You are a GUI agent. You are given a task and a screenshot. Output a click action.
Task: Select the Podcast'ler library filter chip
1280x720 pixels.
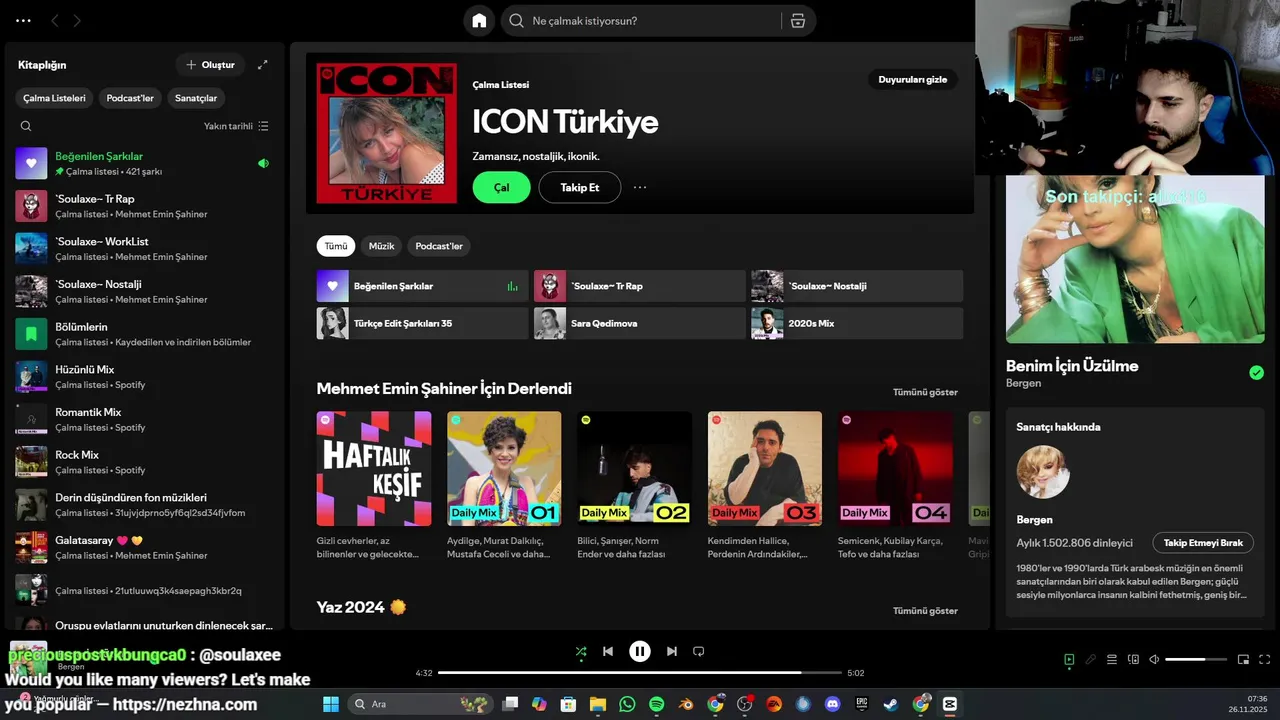(x=130, y=98)
